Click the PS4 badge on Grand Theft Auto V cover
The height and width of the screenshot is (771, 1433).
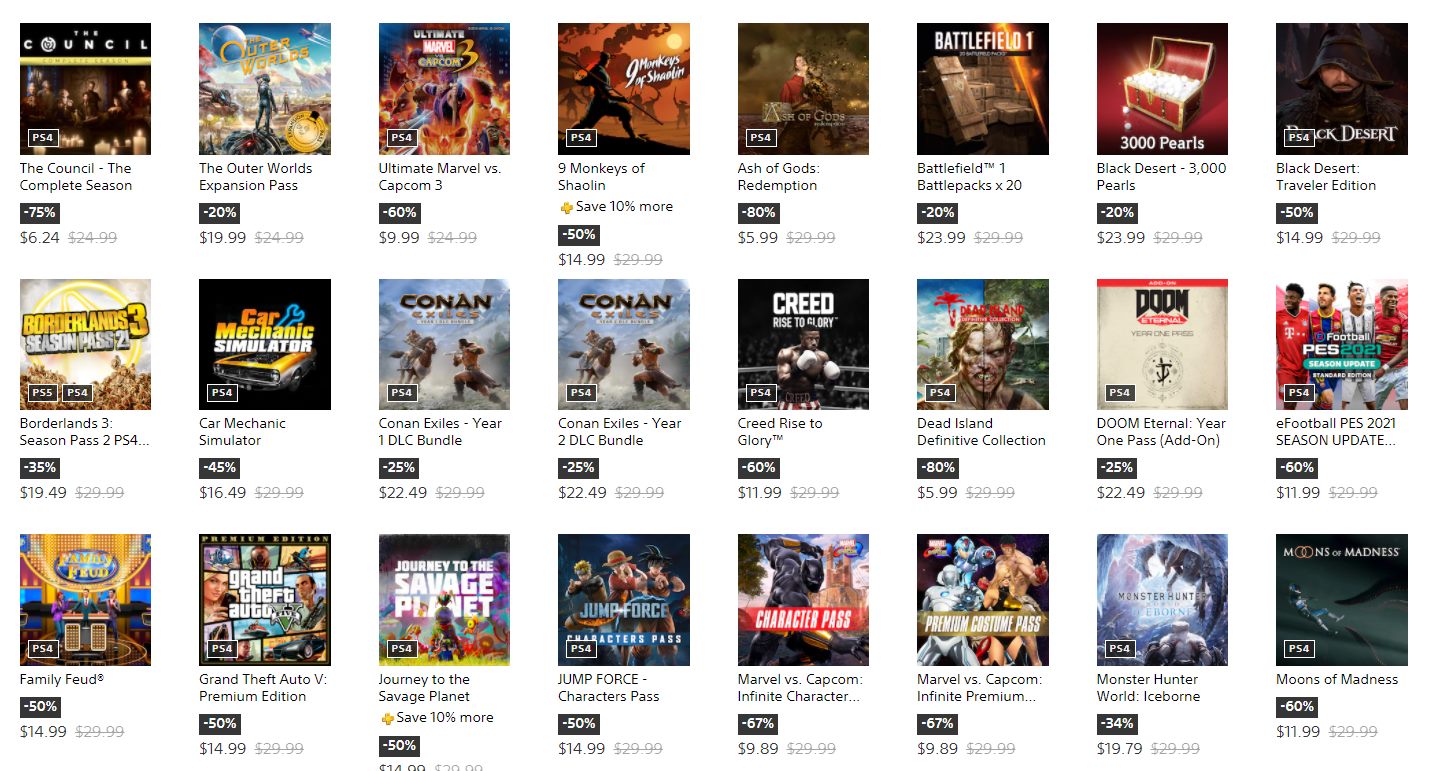tap(222, 648)
